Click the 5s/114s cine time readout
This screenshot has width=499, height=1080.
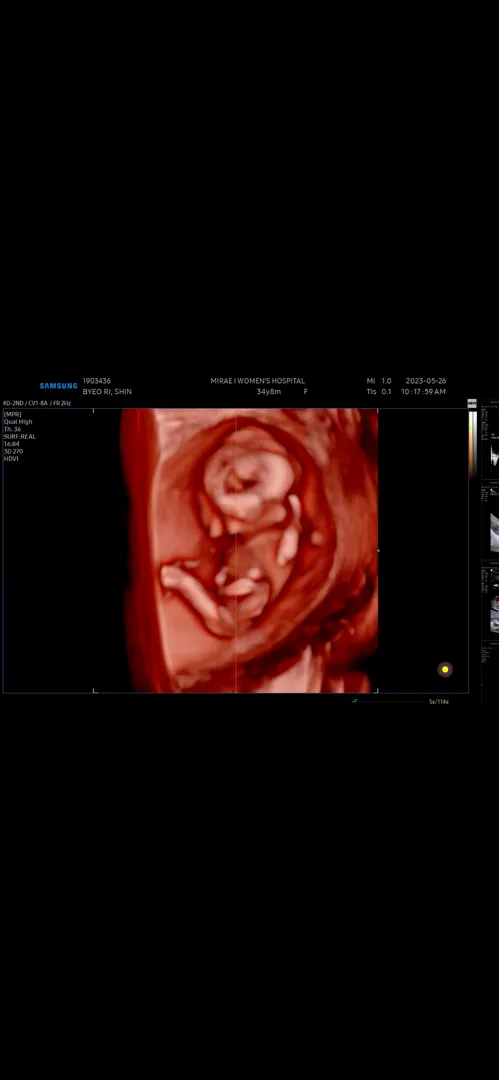tap(439, 702)
